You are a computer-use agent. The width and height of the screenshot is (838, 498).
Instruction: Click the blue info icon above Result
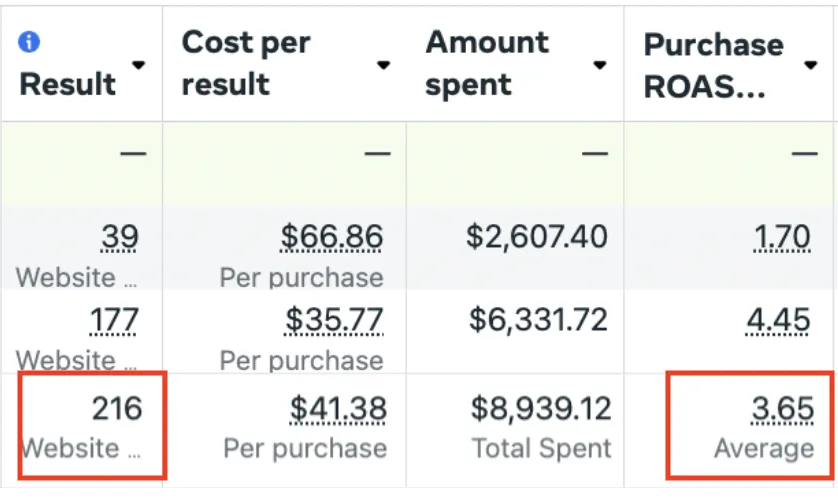[x=29, y=42]
